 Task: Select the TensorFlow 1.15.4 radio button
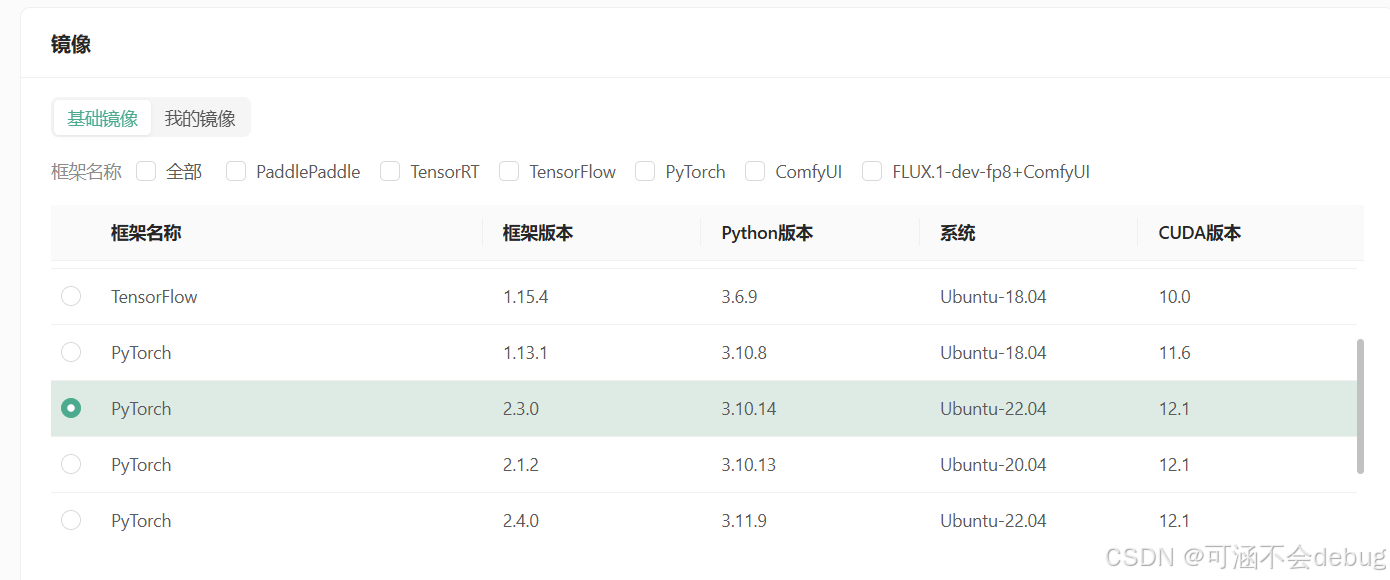71,296
